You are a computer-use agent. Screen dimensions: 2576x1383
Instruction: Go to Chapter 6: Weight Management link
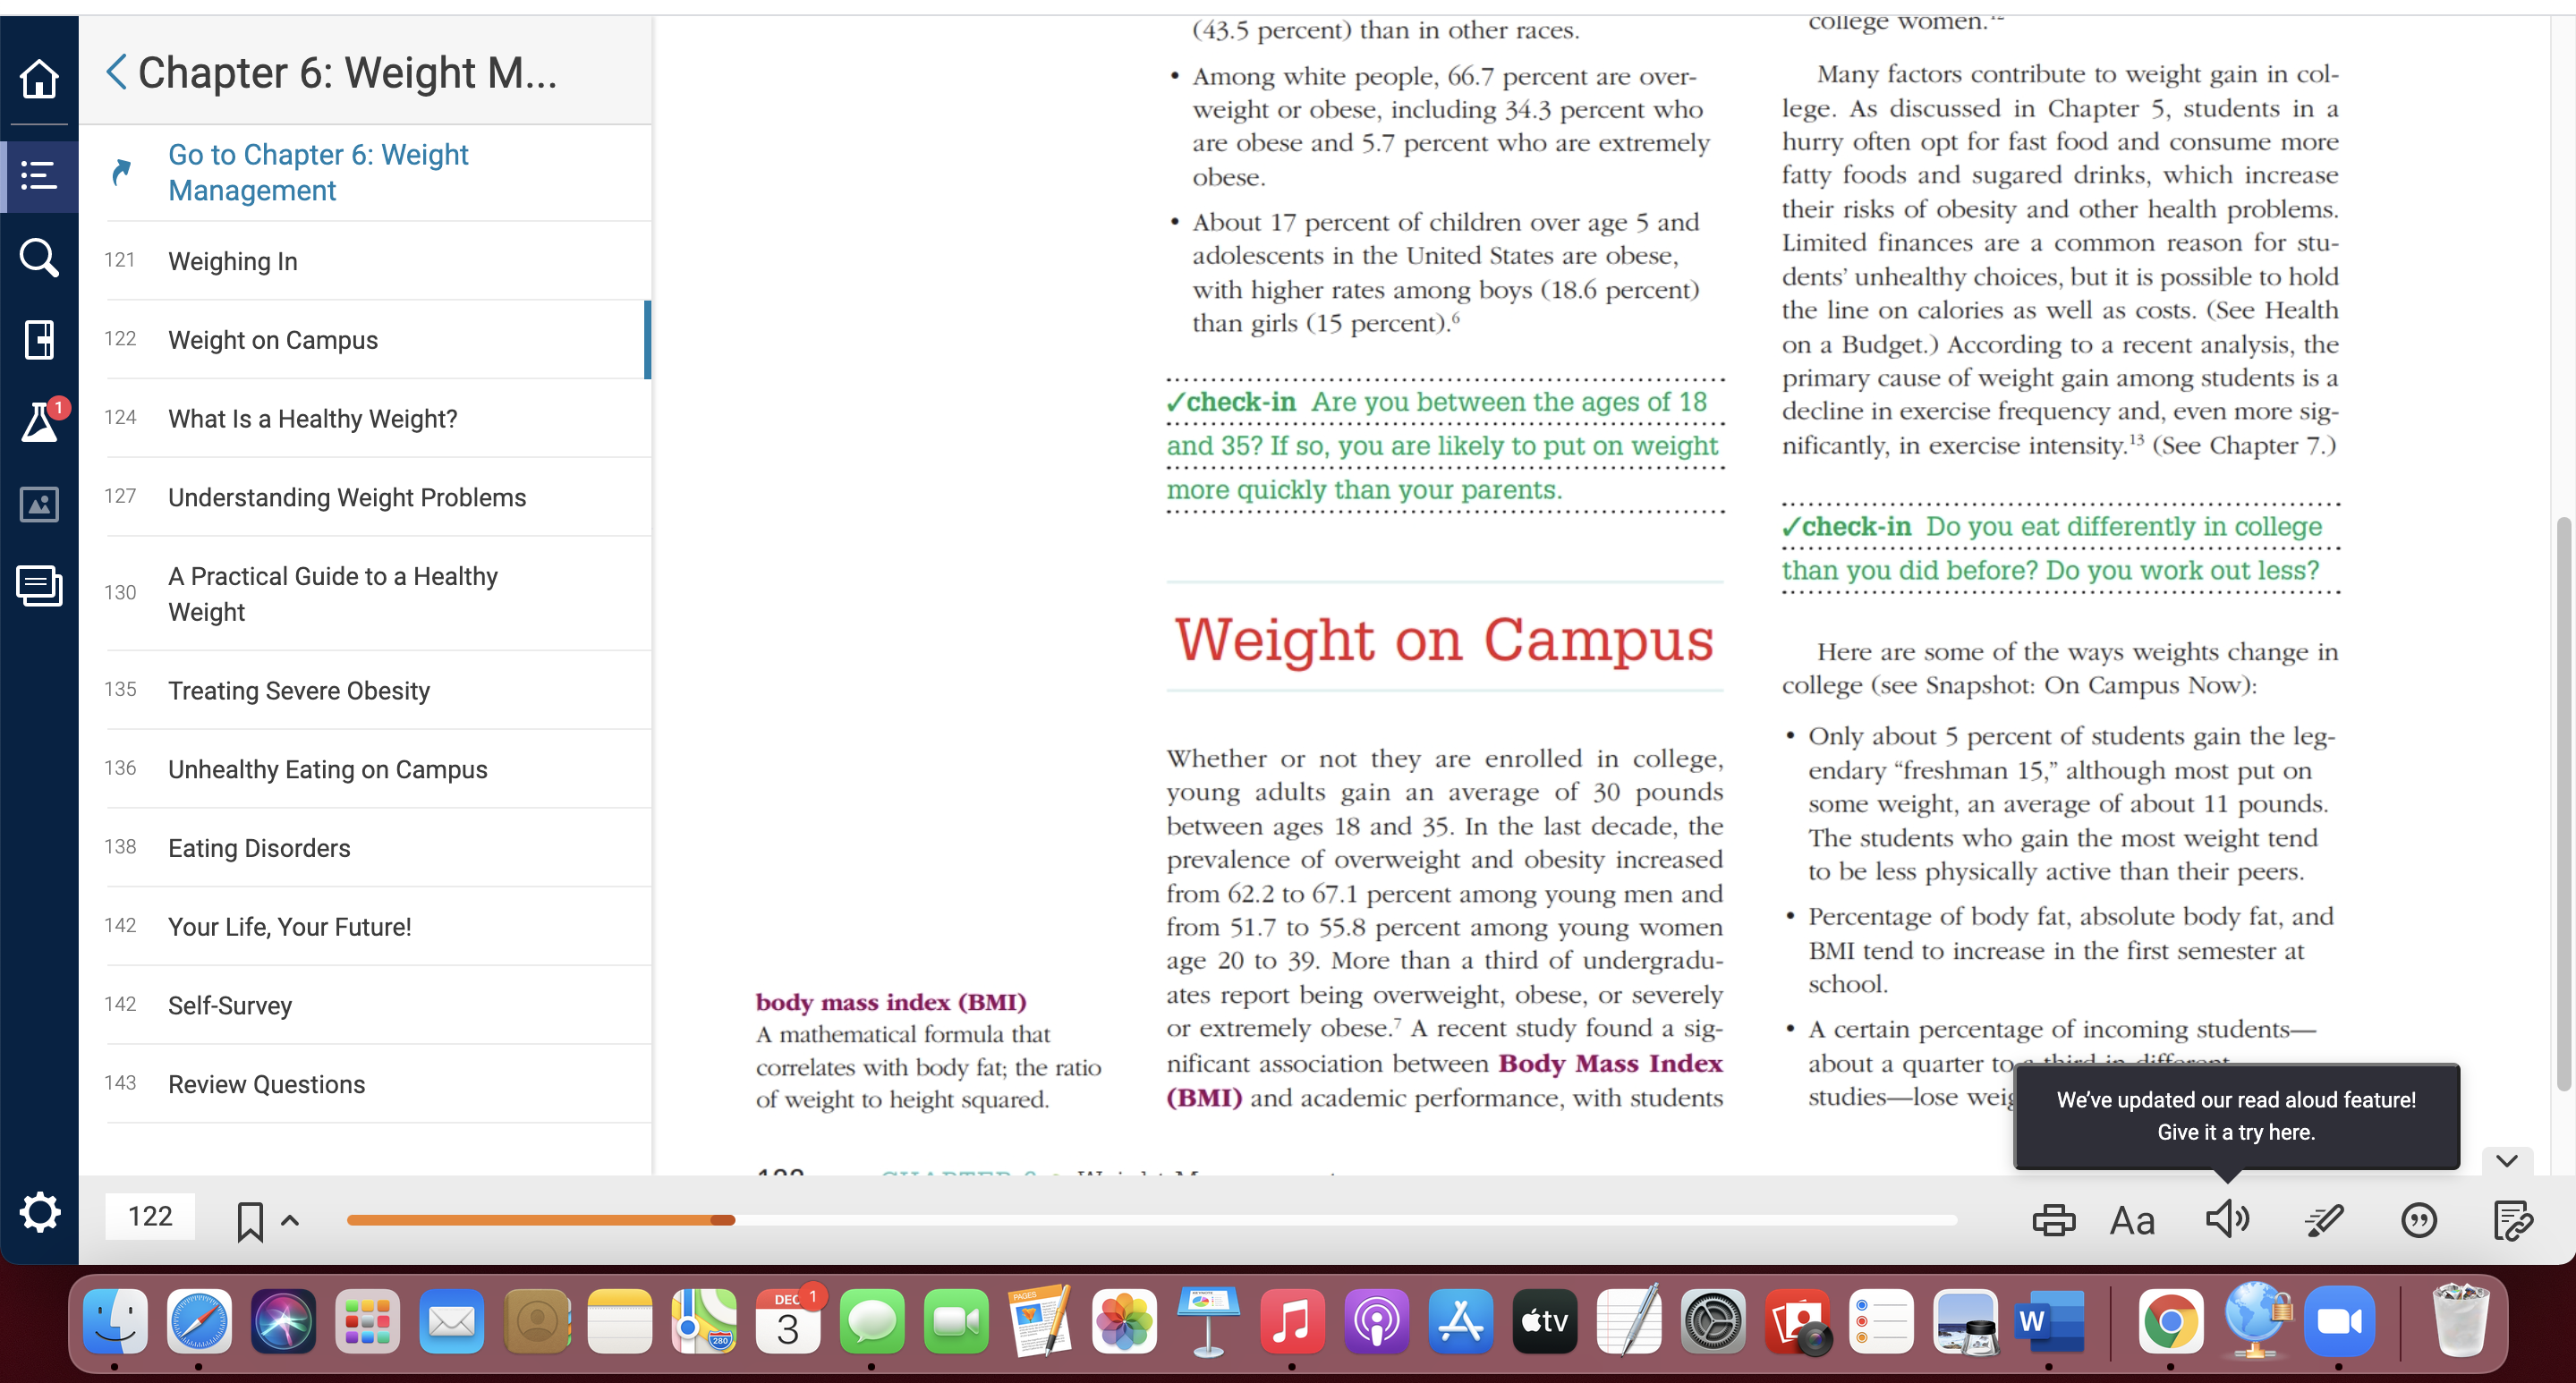[x=318, y=172]
